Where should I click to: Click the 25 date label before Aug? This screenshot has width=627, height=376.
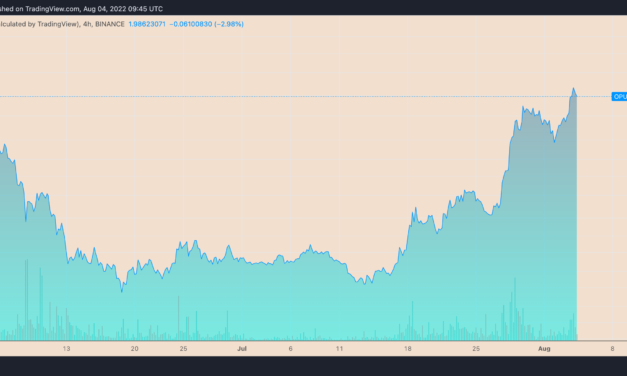click(476, 348)
